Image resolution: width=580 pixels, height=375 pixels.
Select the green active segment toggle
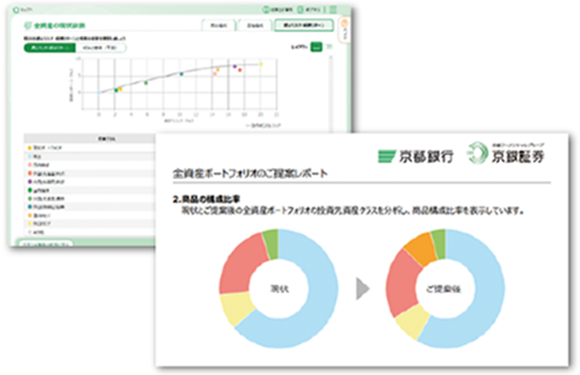click(50, 48)
